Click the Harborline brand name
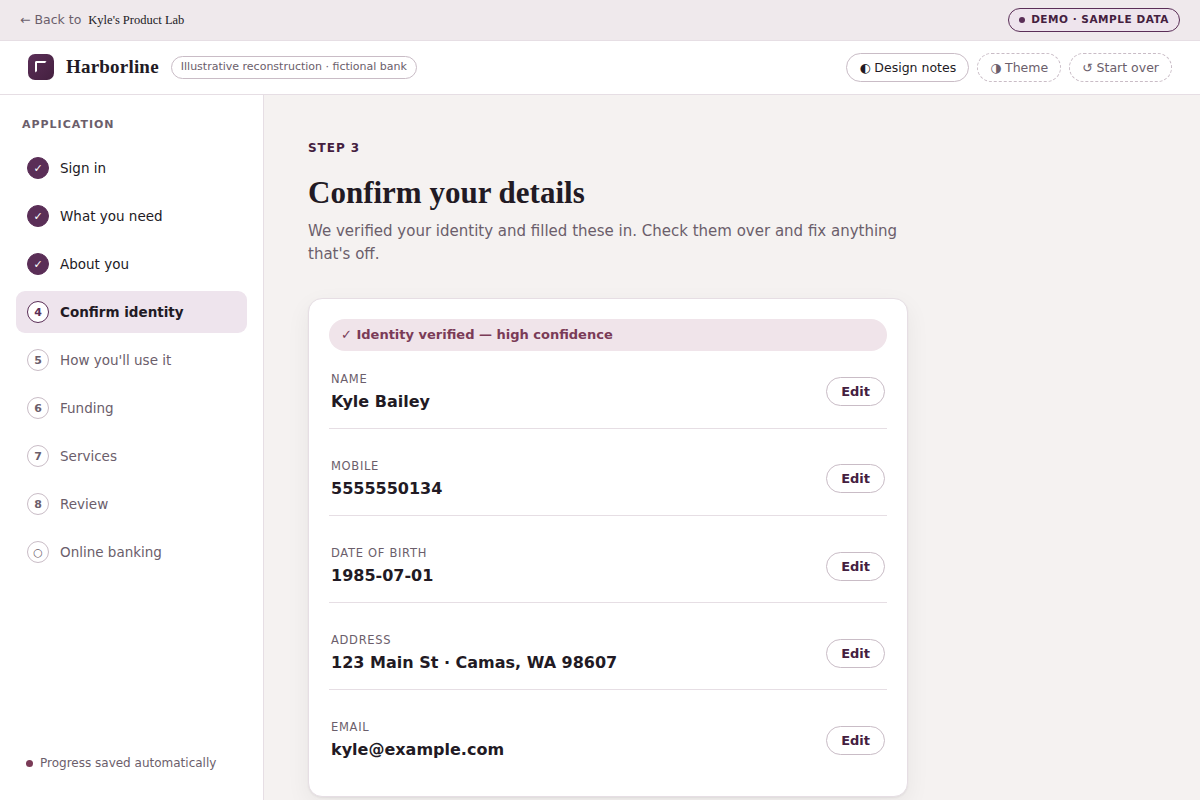Image resolution: width=1200 pixels, height=800 pixels. (x=112, y=67)
